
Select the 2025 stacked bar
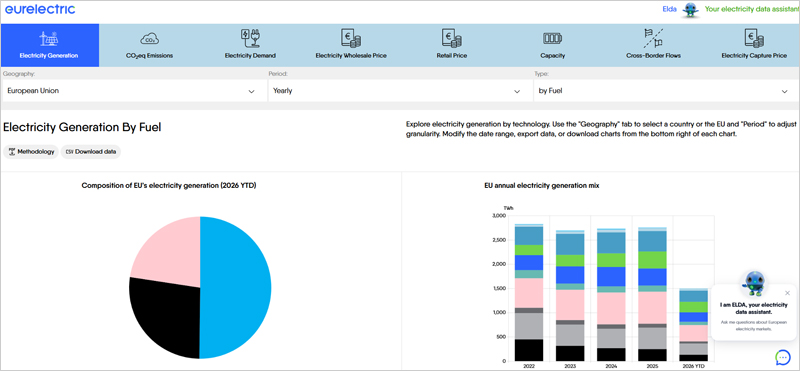coord(652,294)
